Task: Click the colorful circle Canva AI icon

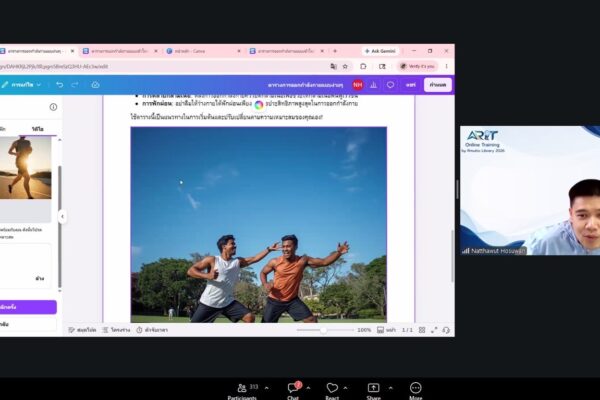Action: pyautogui.click(x=259, y=104)
